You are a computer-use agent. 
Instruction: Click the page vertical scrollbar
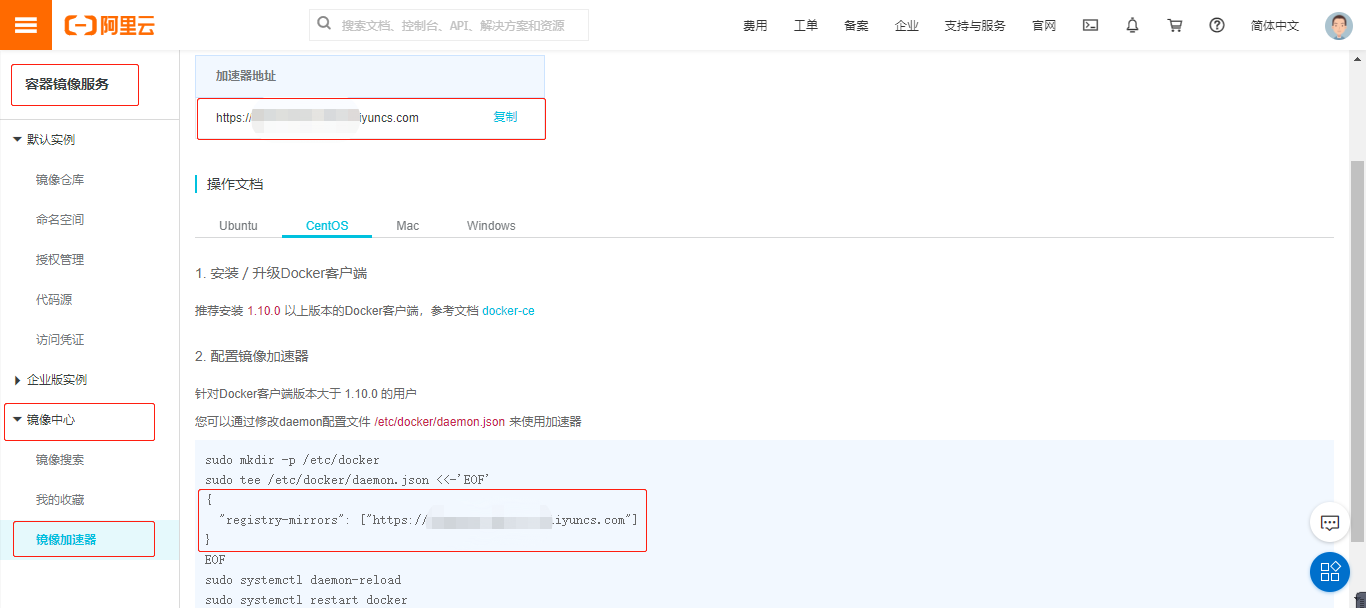click(x=1357, y=350)
